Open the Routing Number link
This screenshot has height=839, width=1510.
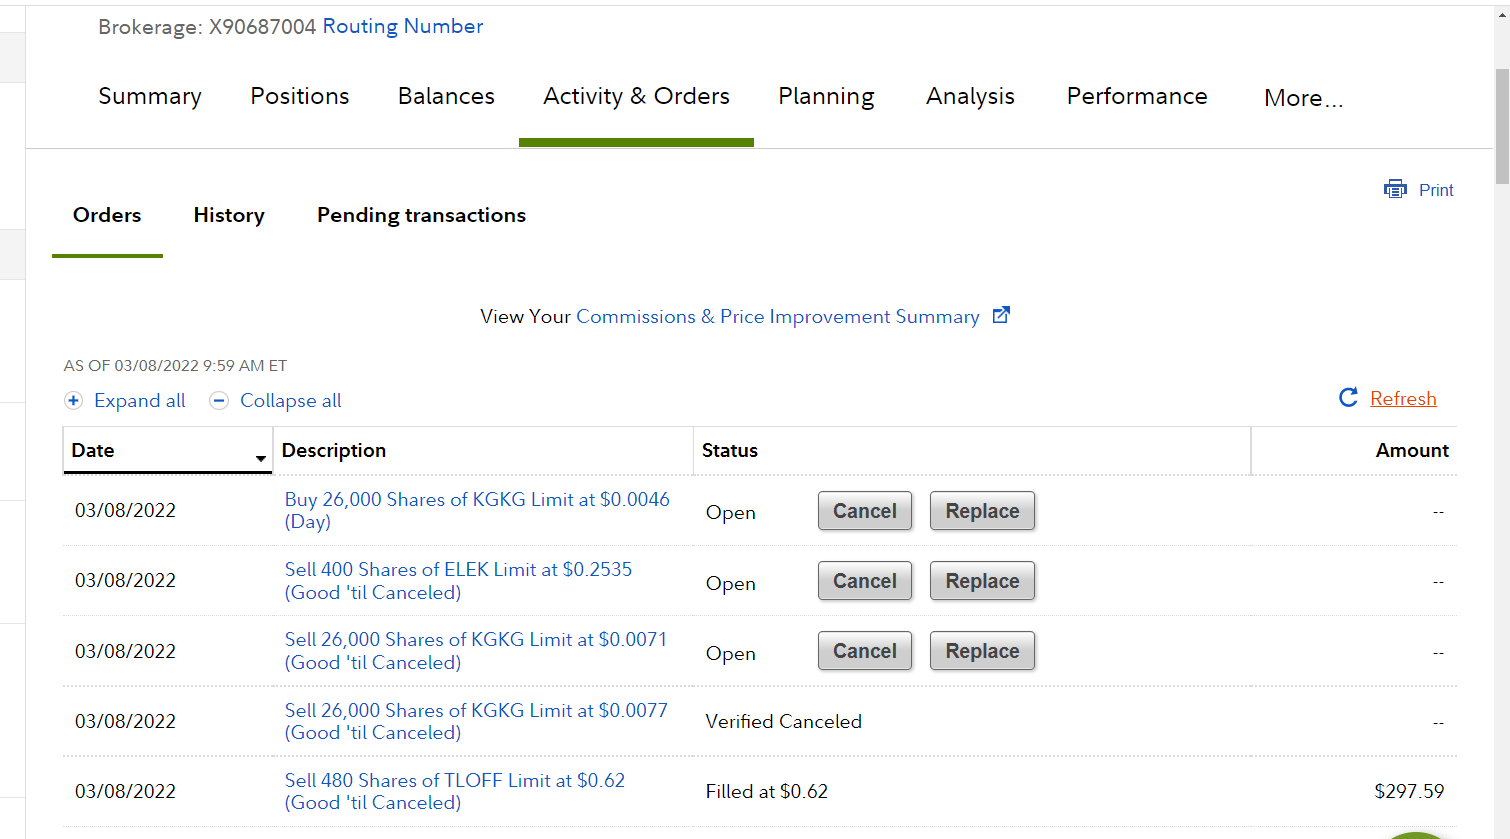click(x=402, y=26)
